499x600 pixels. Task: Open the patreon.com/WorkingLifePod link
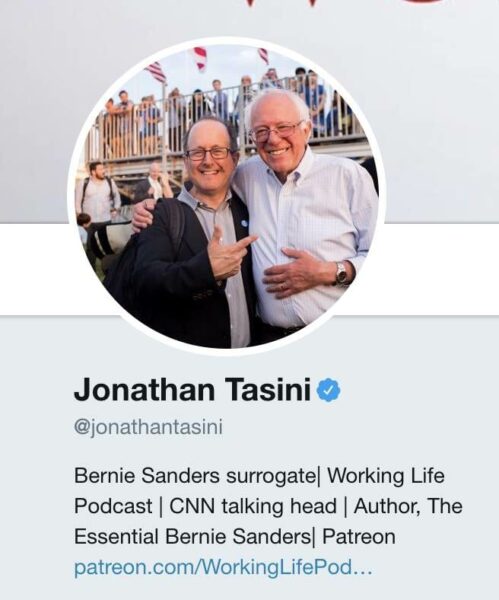click(223, 567)
